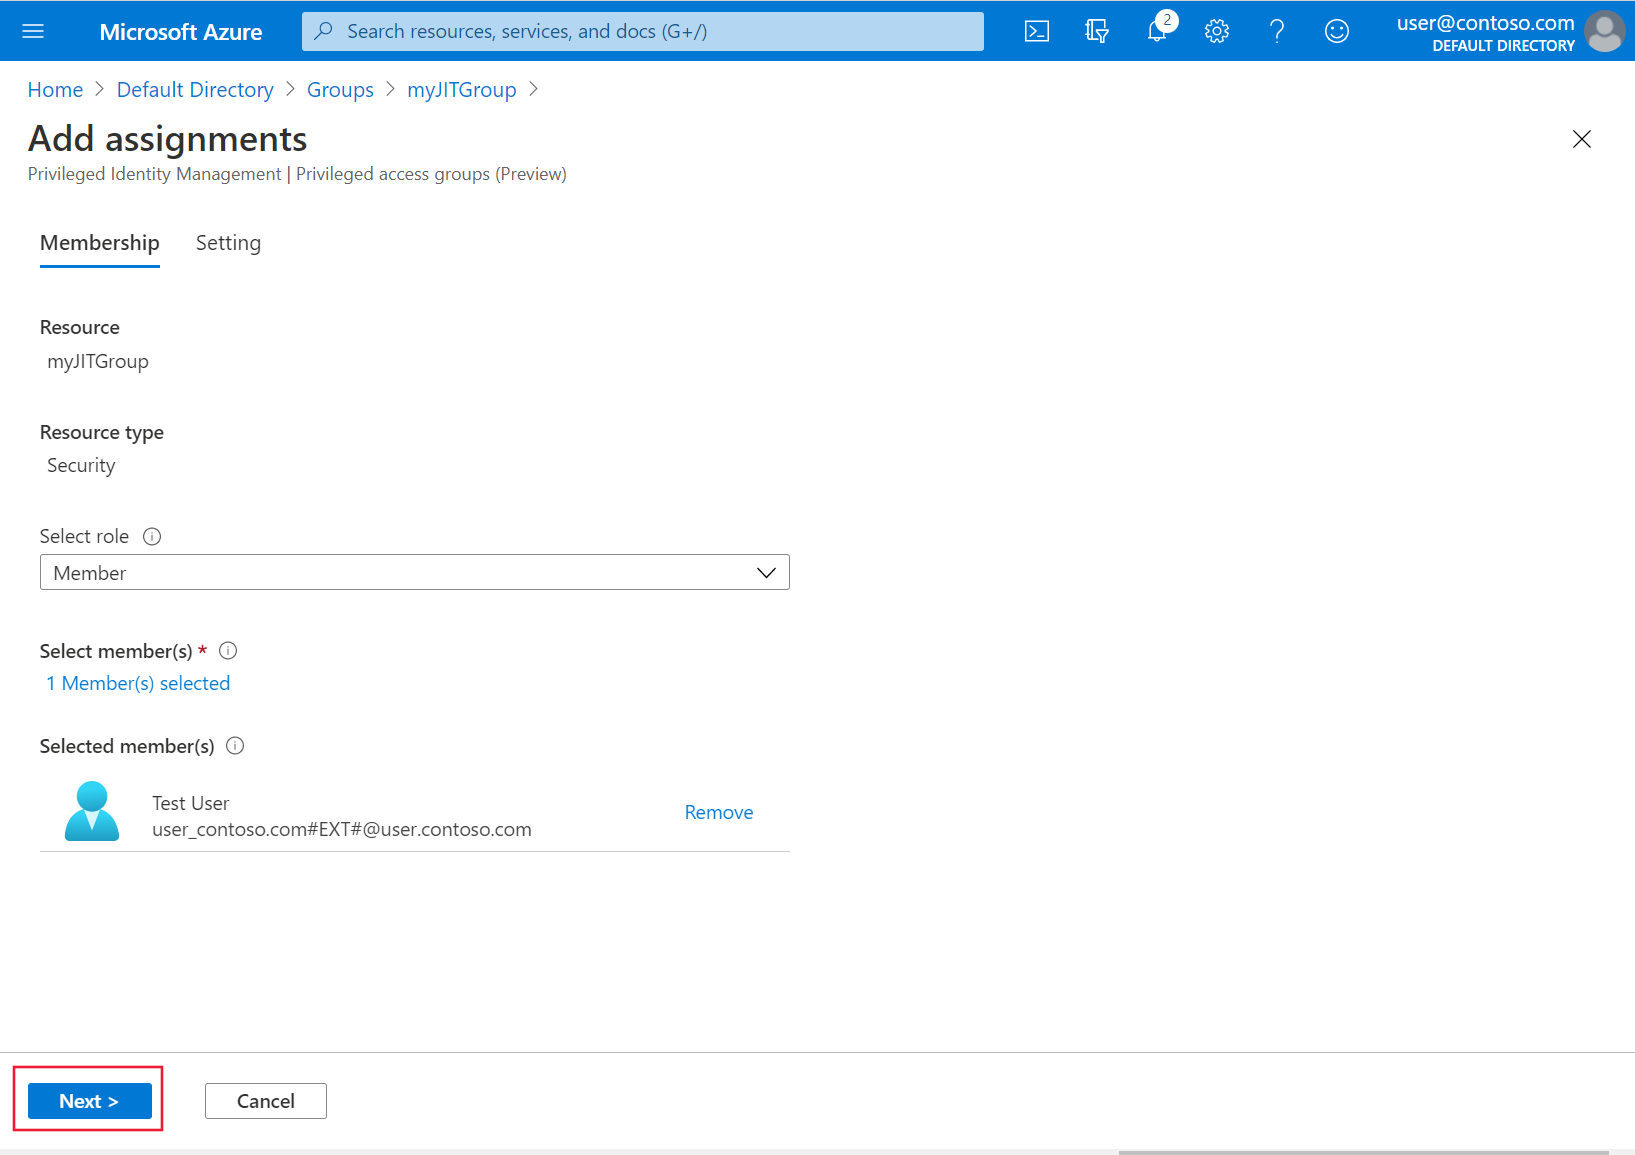This screenshot has height=1155, width=1635.
Task: Open the portal settings gear
Action: [x=1217, y=31]
